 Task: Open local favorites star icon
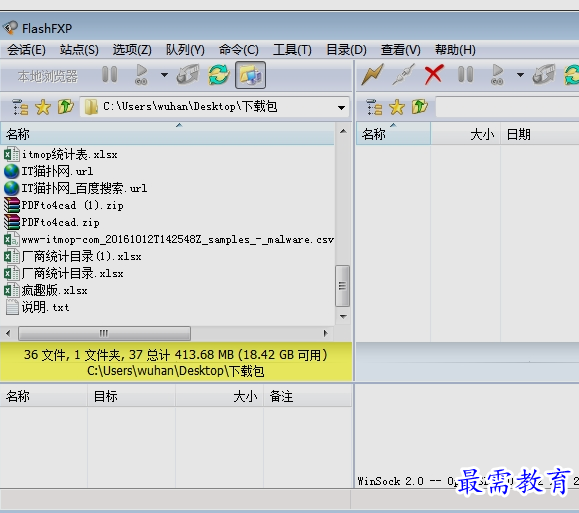pyautogui.click(x=43, y=107)
